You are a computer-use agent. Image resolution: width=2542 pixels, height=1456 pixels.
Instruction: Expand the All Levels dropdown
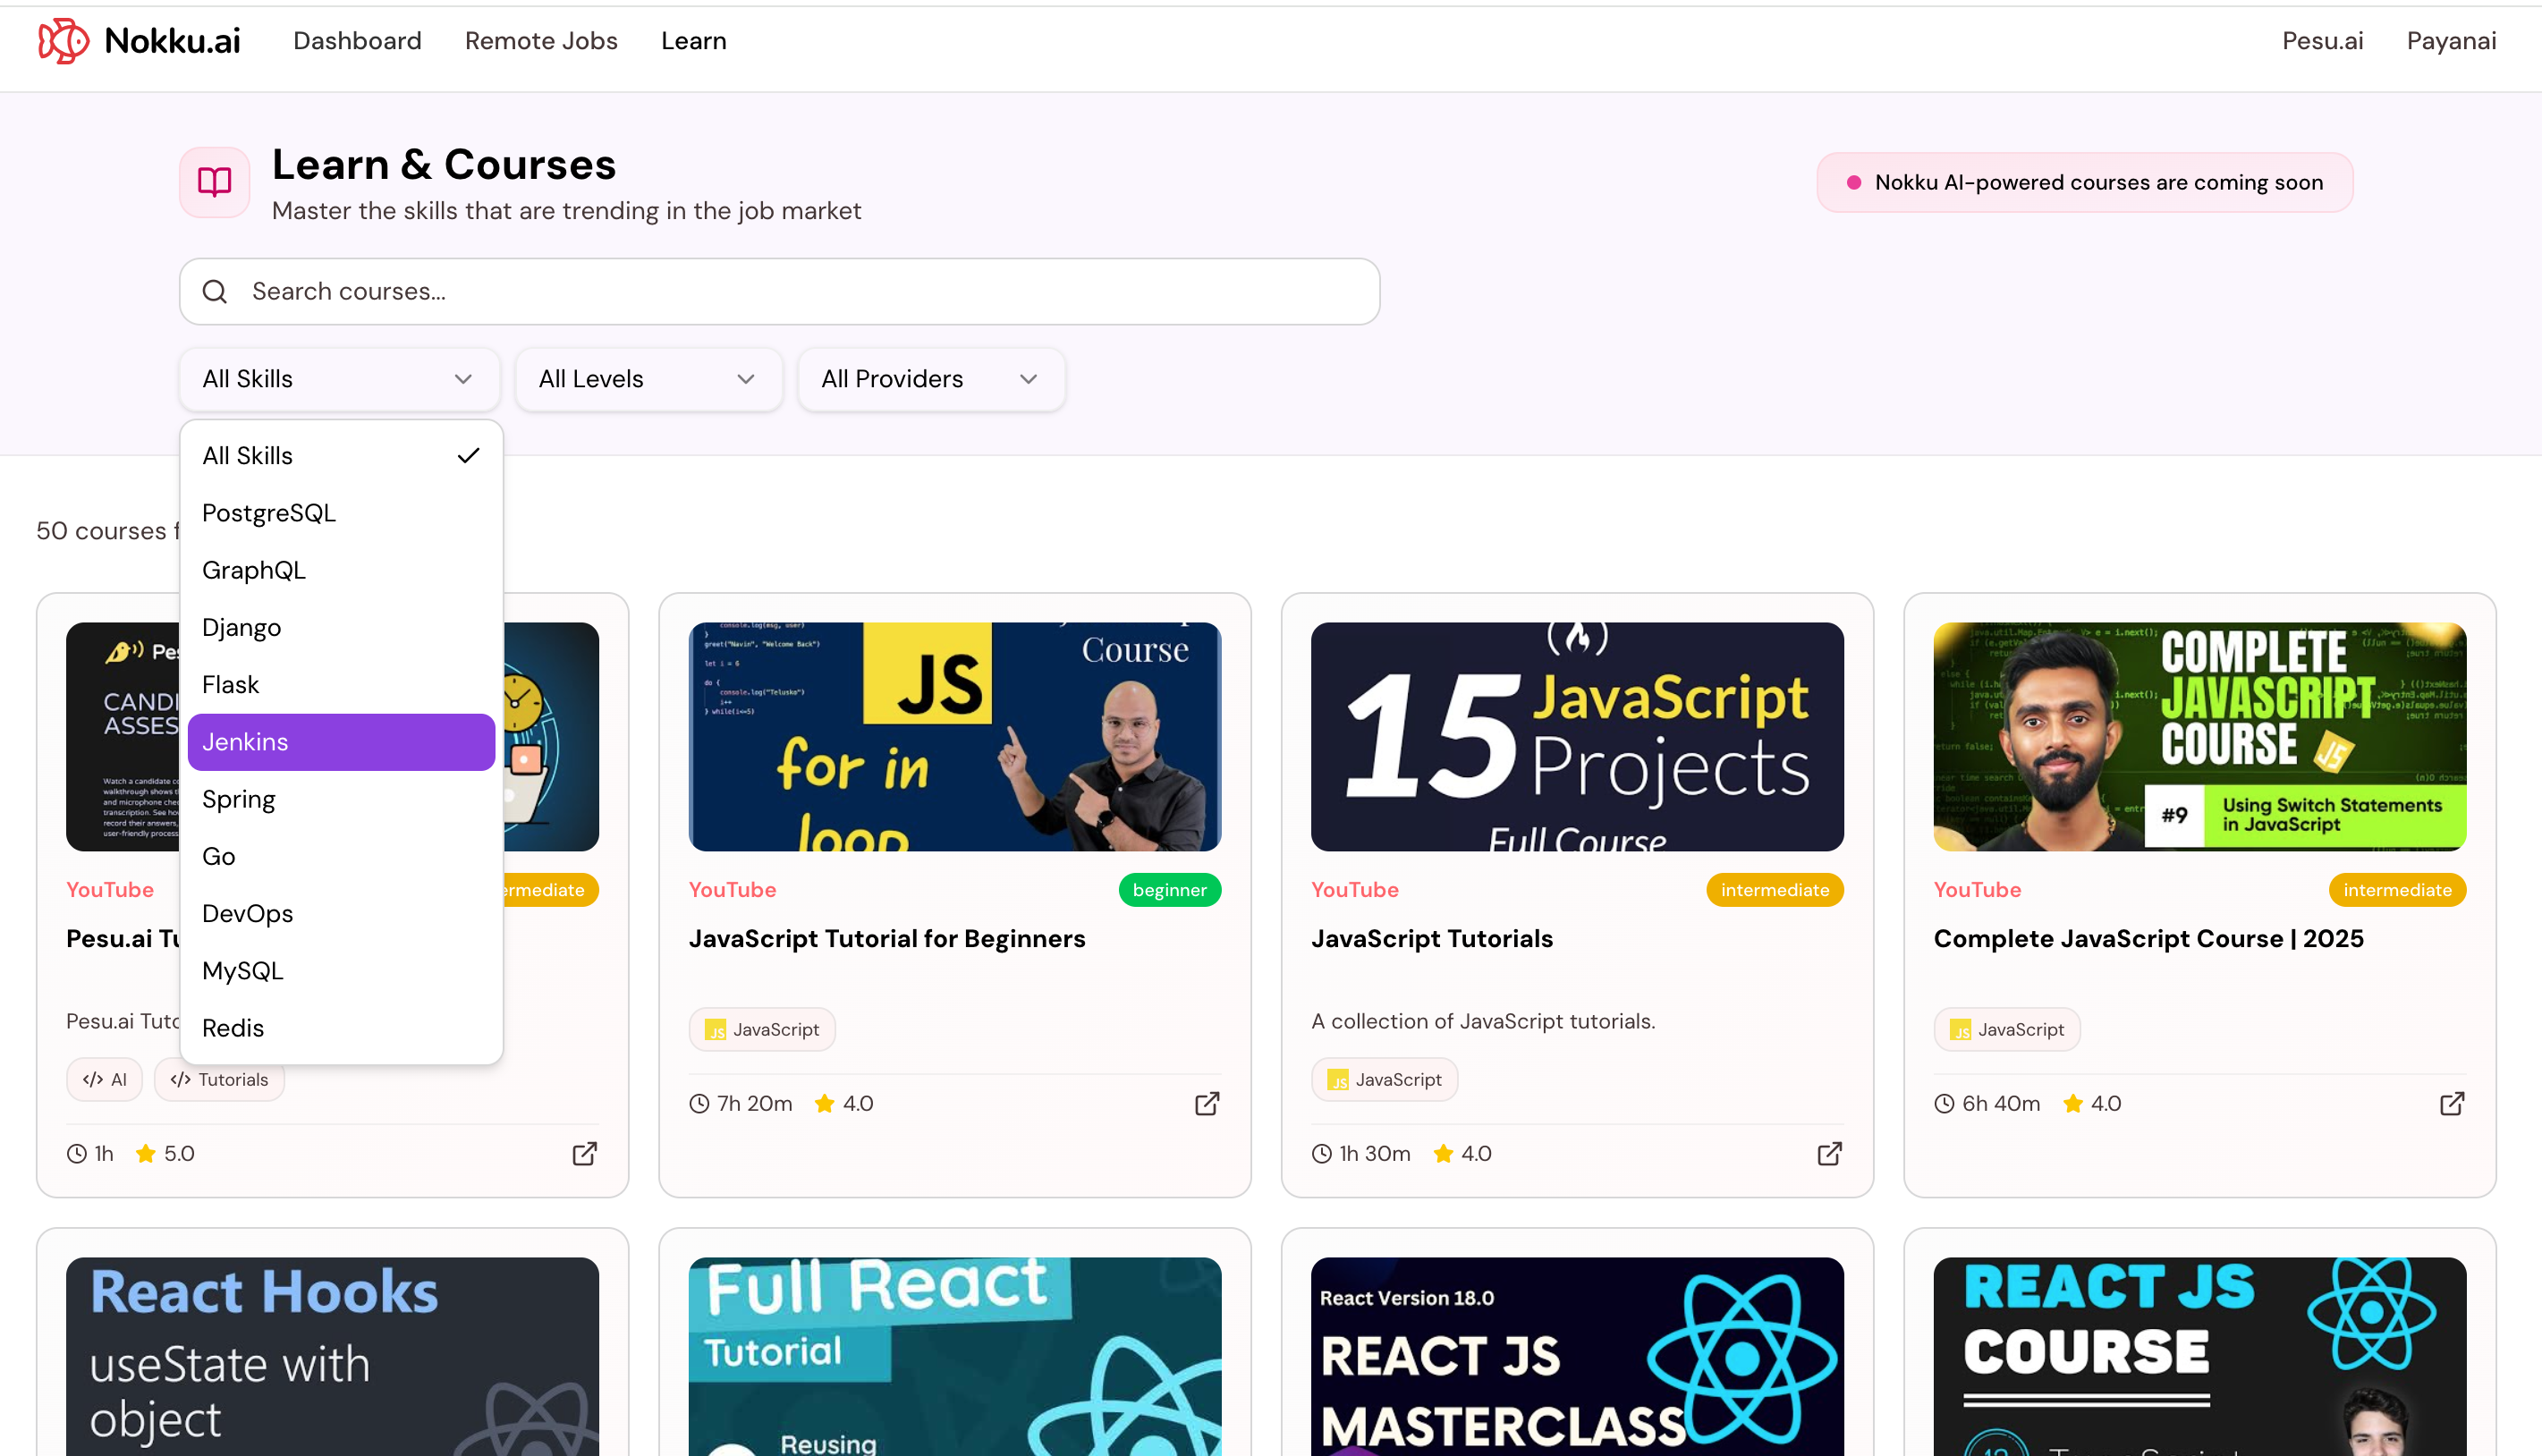[x=647, y=379]
